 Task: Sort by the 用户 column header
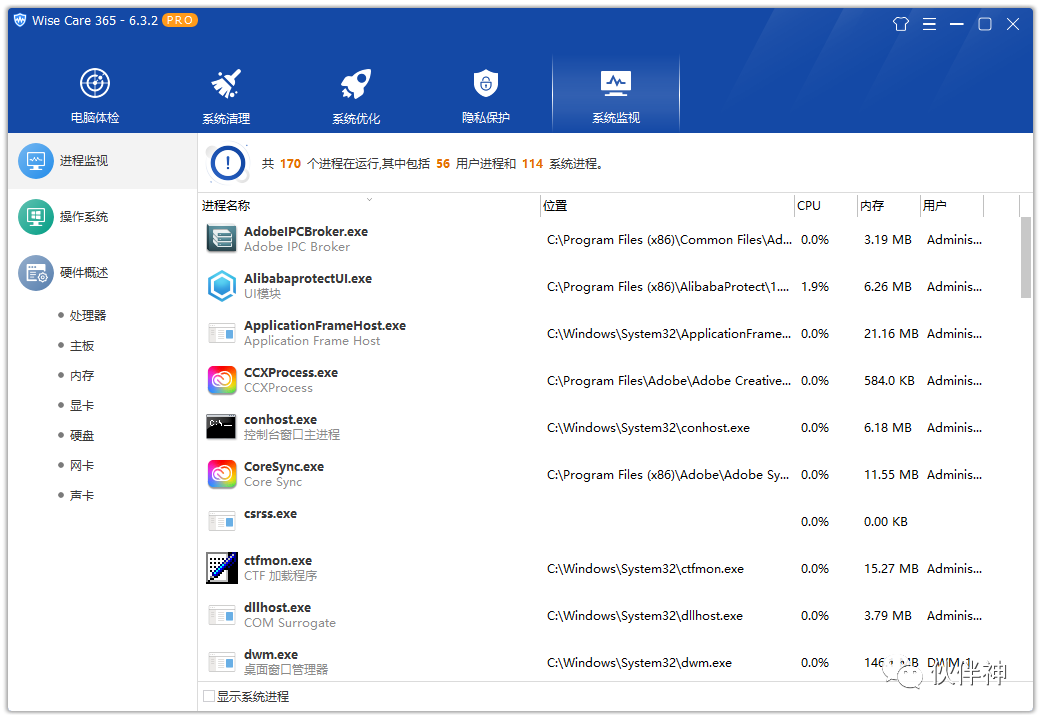pyautogui.click(x=951, y=205)
